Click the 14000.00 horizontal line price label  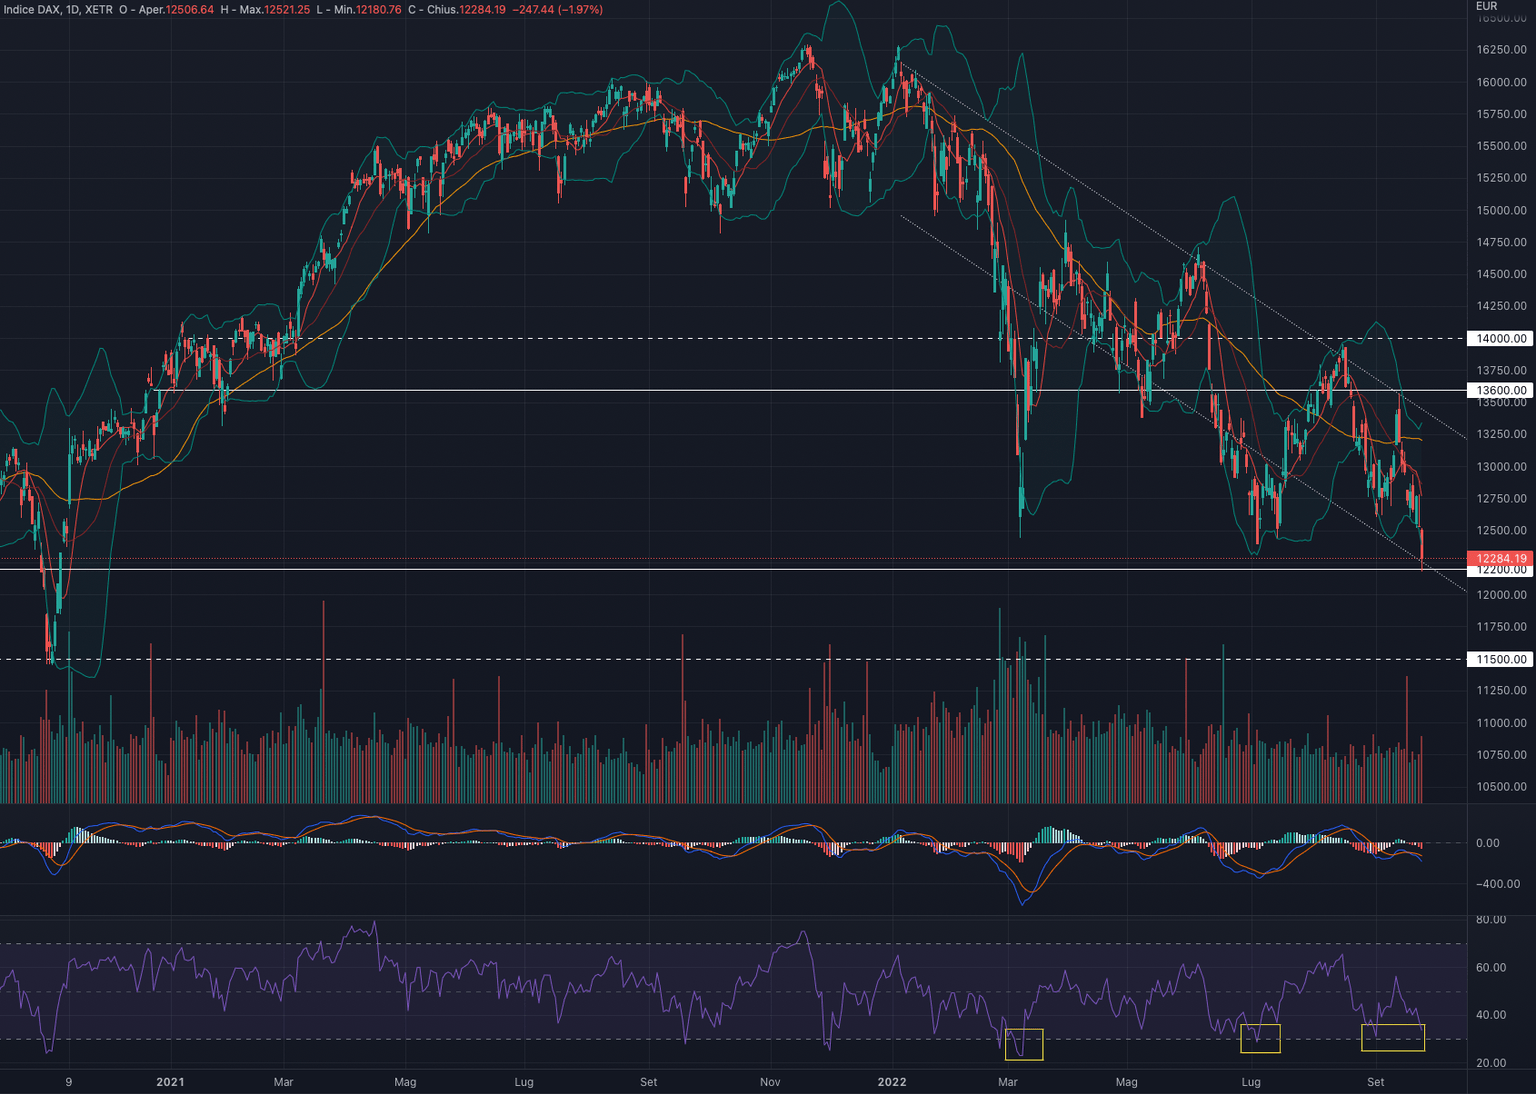1501,339
